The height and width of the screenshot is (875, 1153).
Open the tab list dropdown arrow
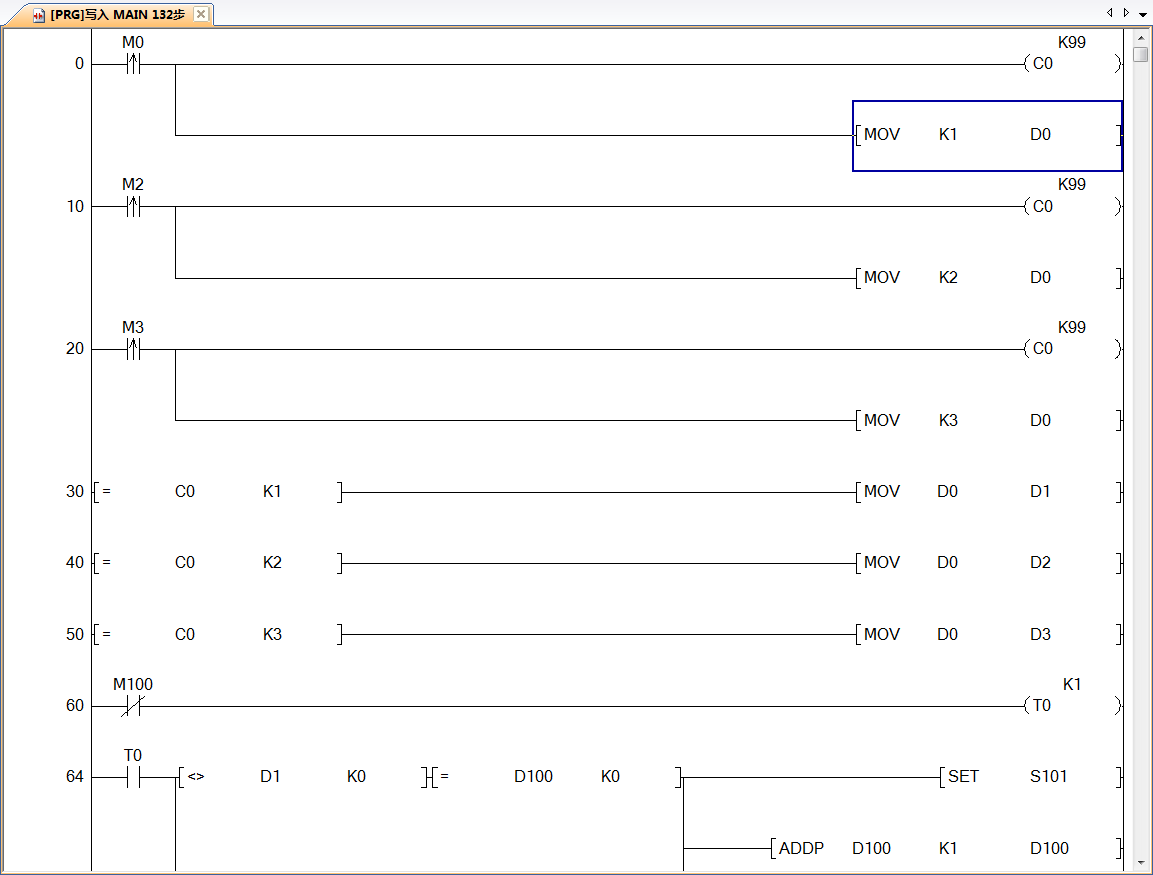pos(1143,14)
